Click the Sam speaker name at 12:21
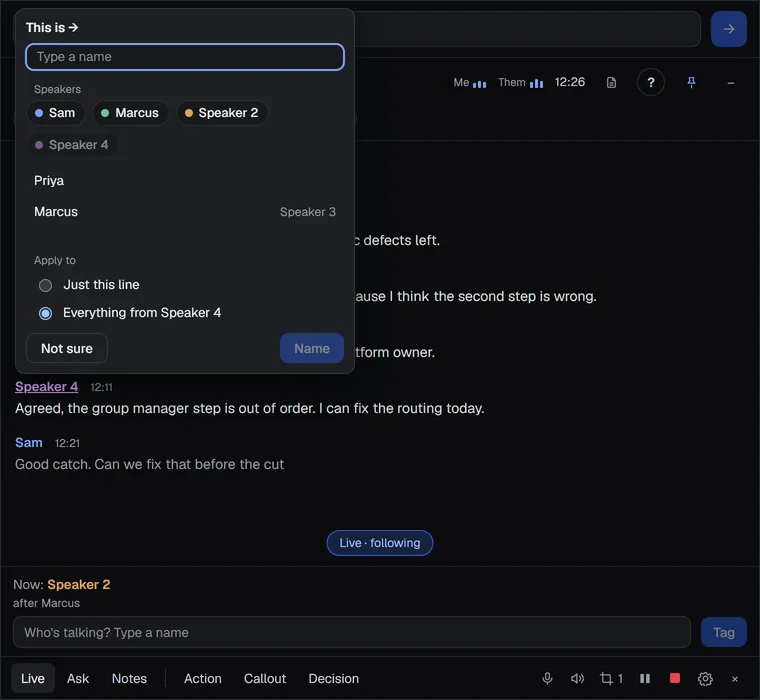Image resolution: width=760 pixels, height=700 pixels. coord(29,443)
